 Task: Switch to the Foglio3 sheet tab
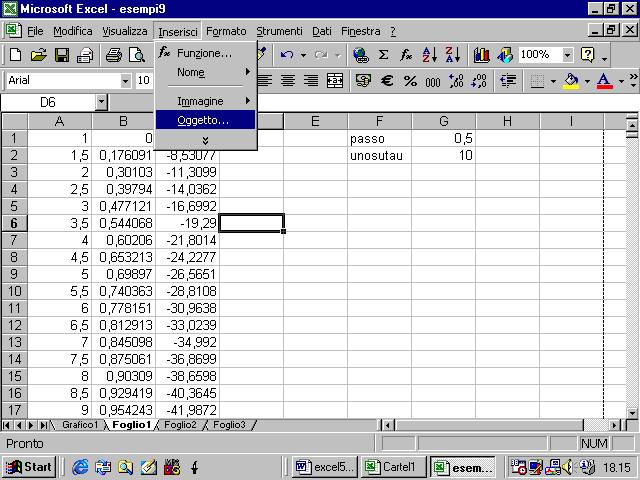tap(229, 425)
